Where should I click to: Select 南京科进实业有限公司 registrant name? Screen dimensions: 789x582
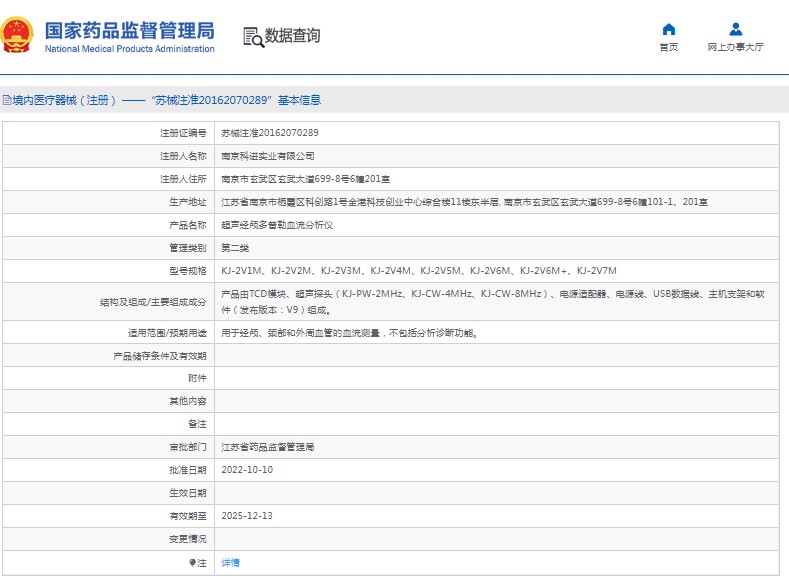(268, 156)
